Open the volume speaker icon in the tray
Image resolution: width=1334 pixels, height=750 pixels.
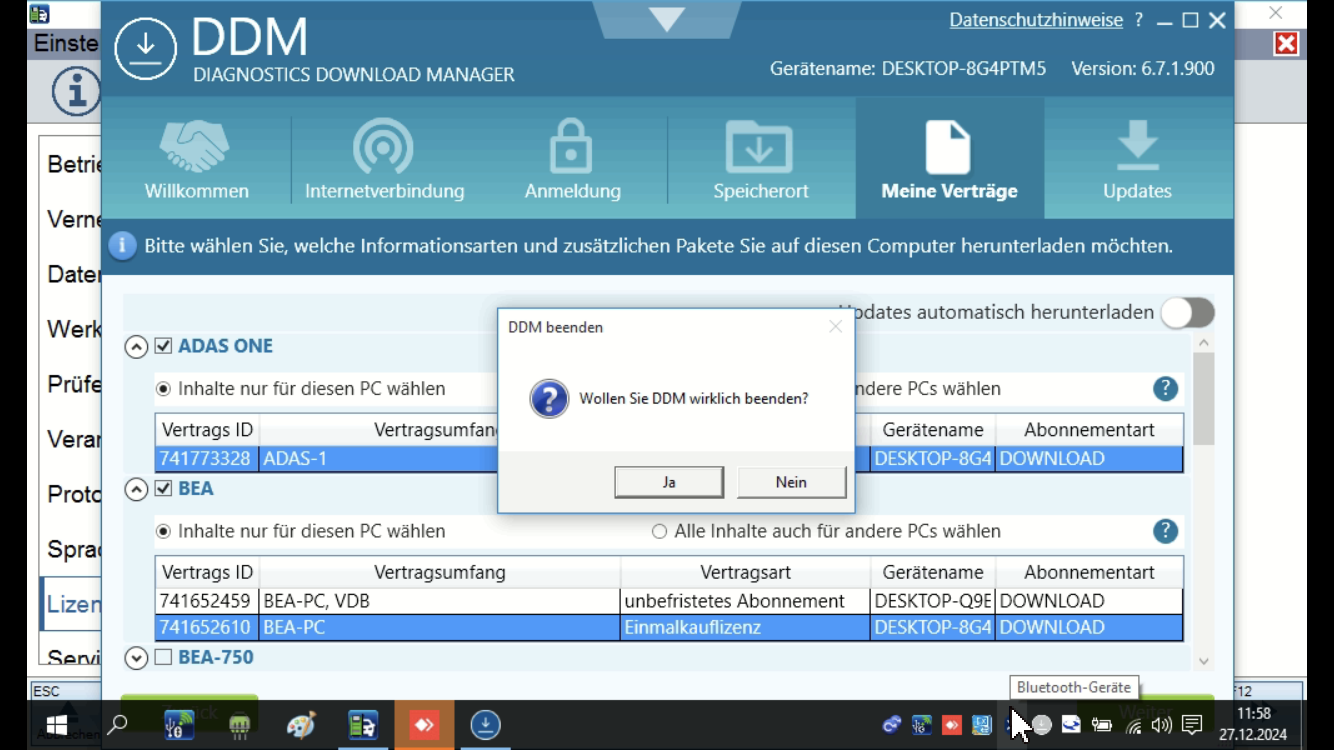point(1161,725)
